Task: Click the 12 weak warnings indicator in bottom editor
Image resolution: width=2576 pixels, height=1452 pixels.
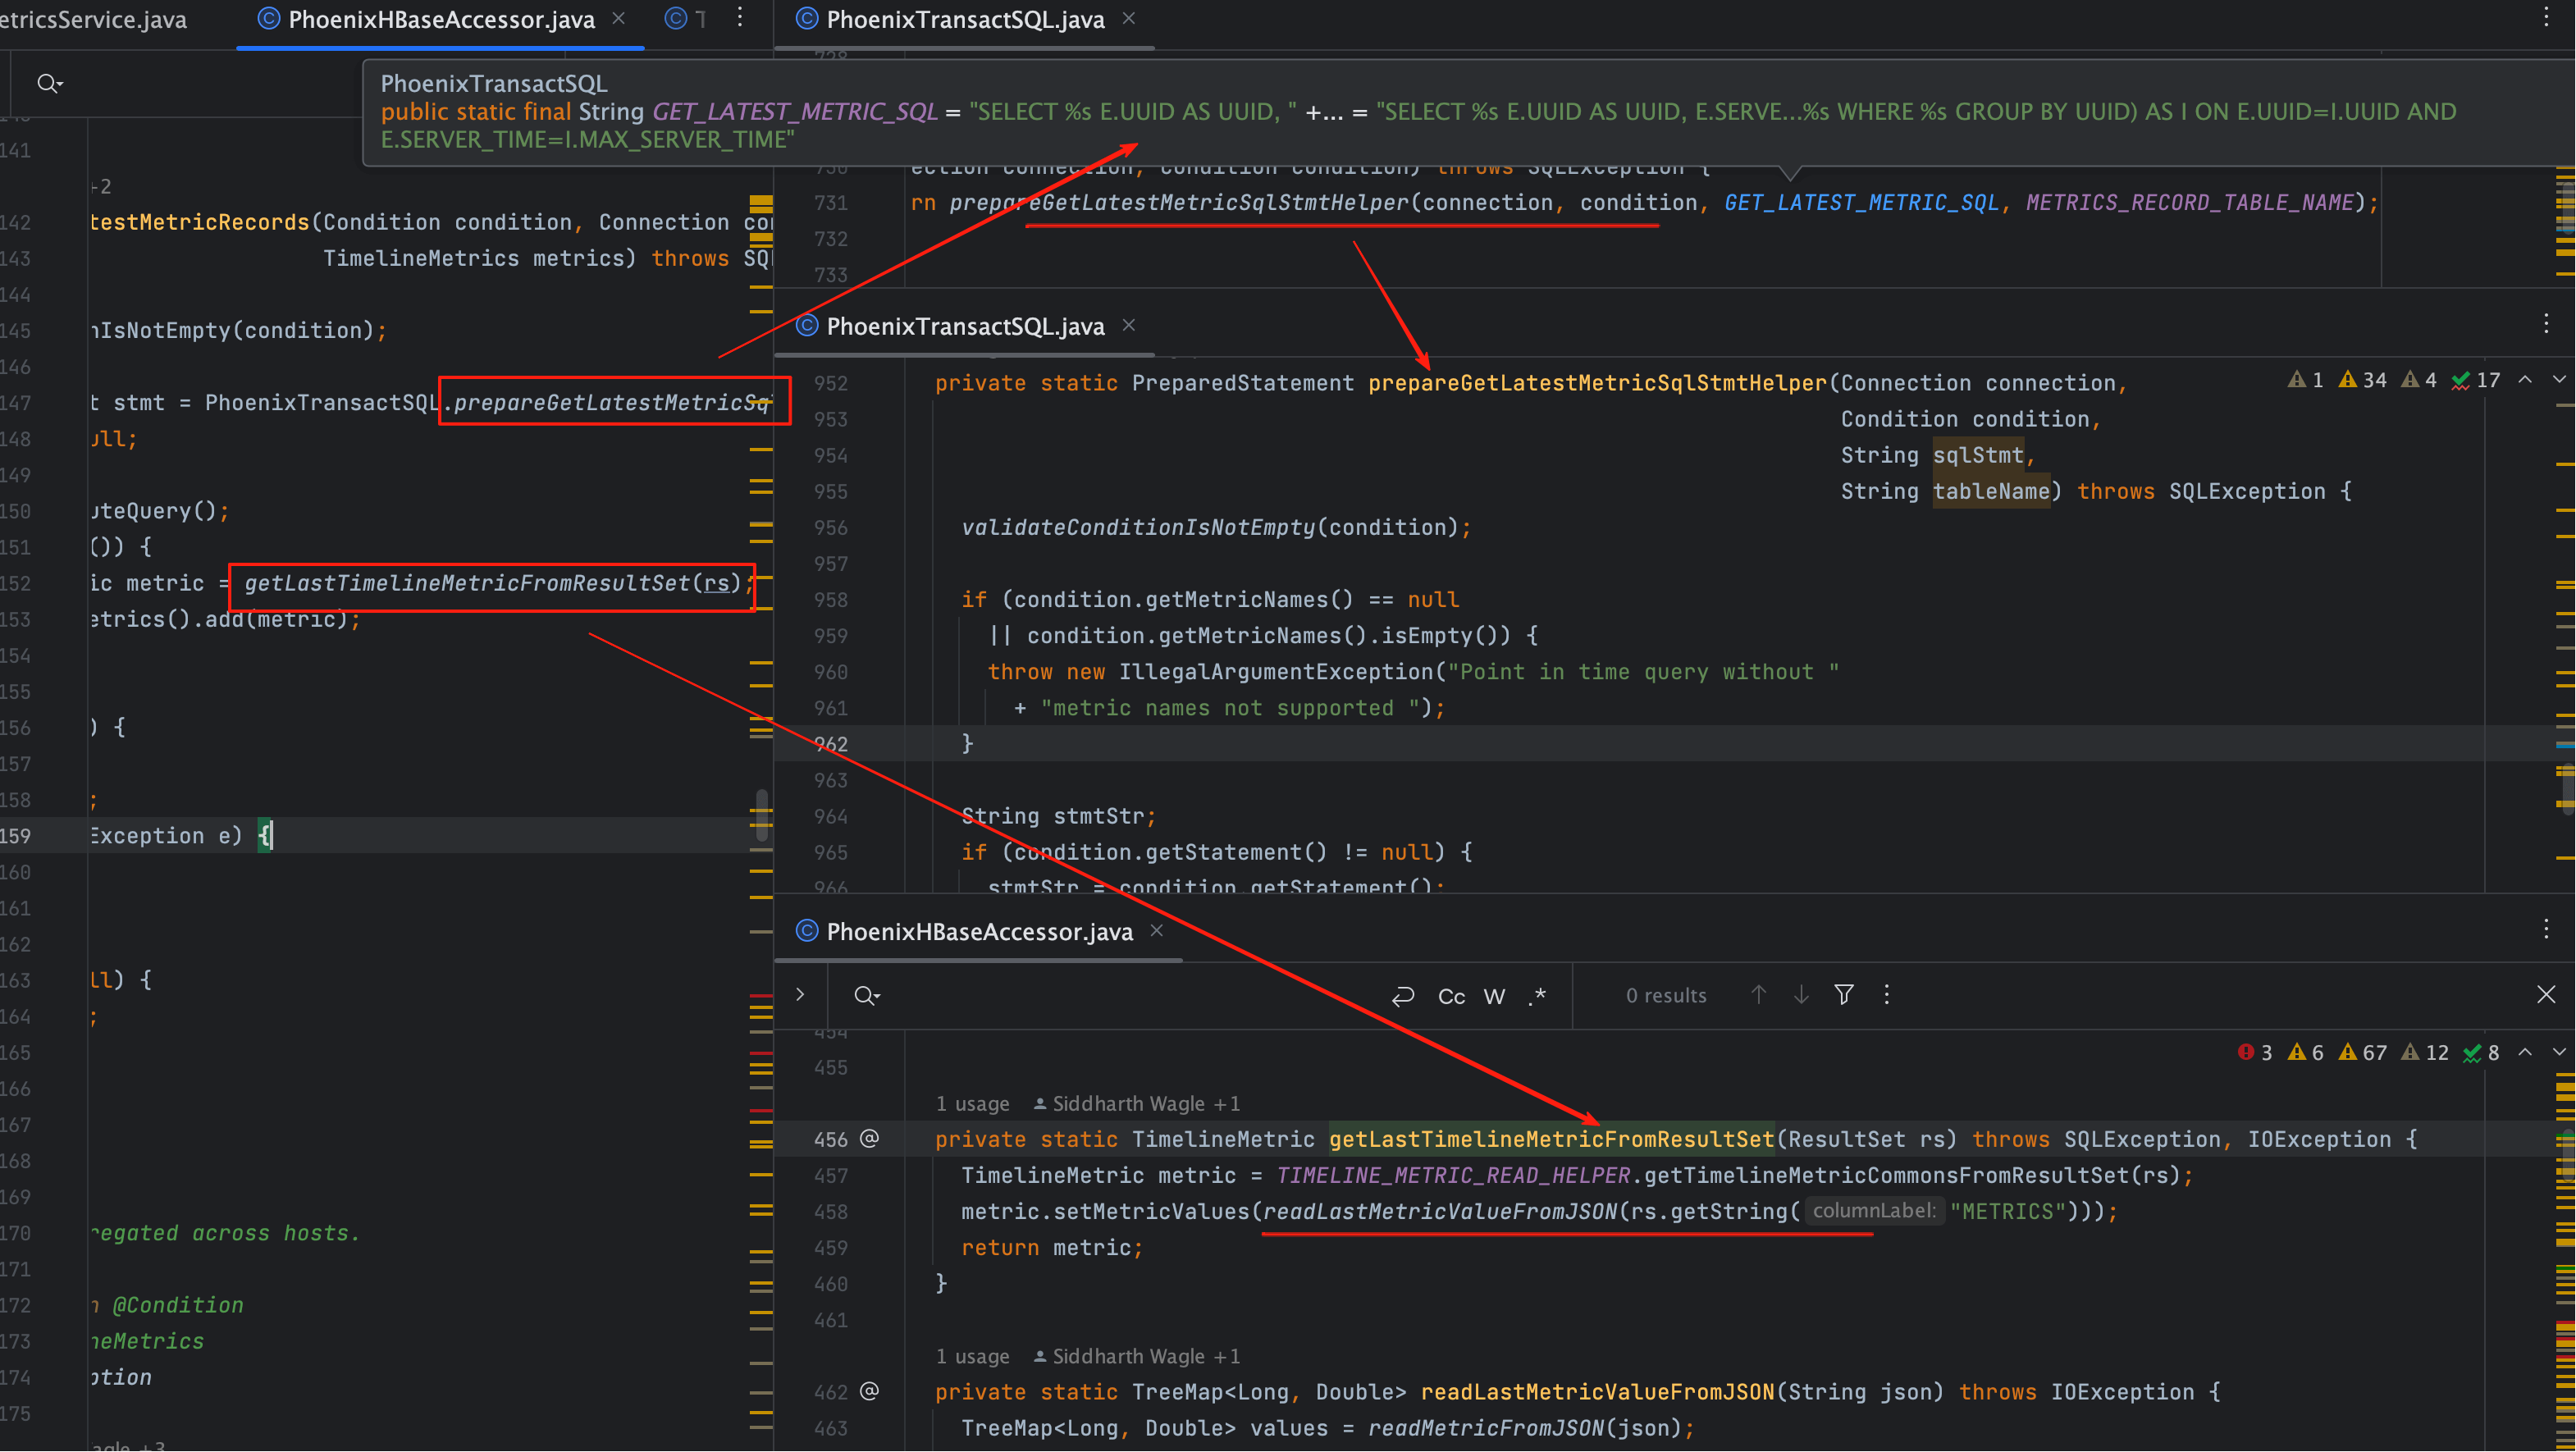Action: coord(2425,1053)
